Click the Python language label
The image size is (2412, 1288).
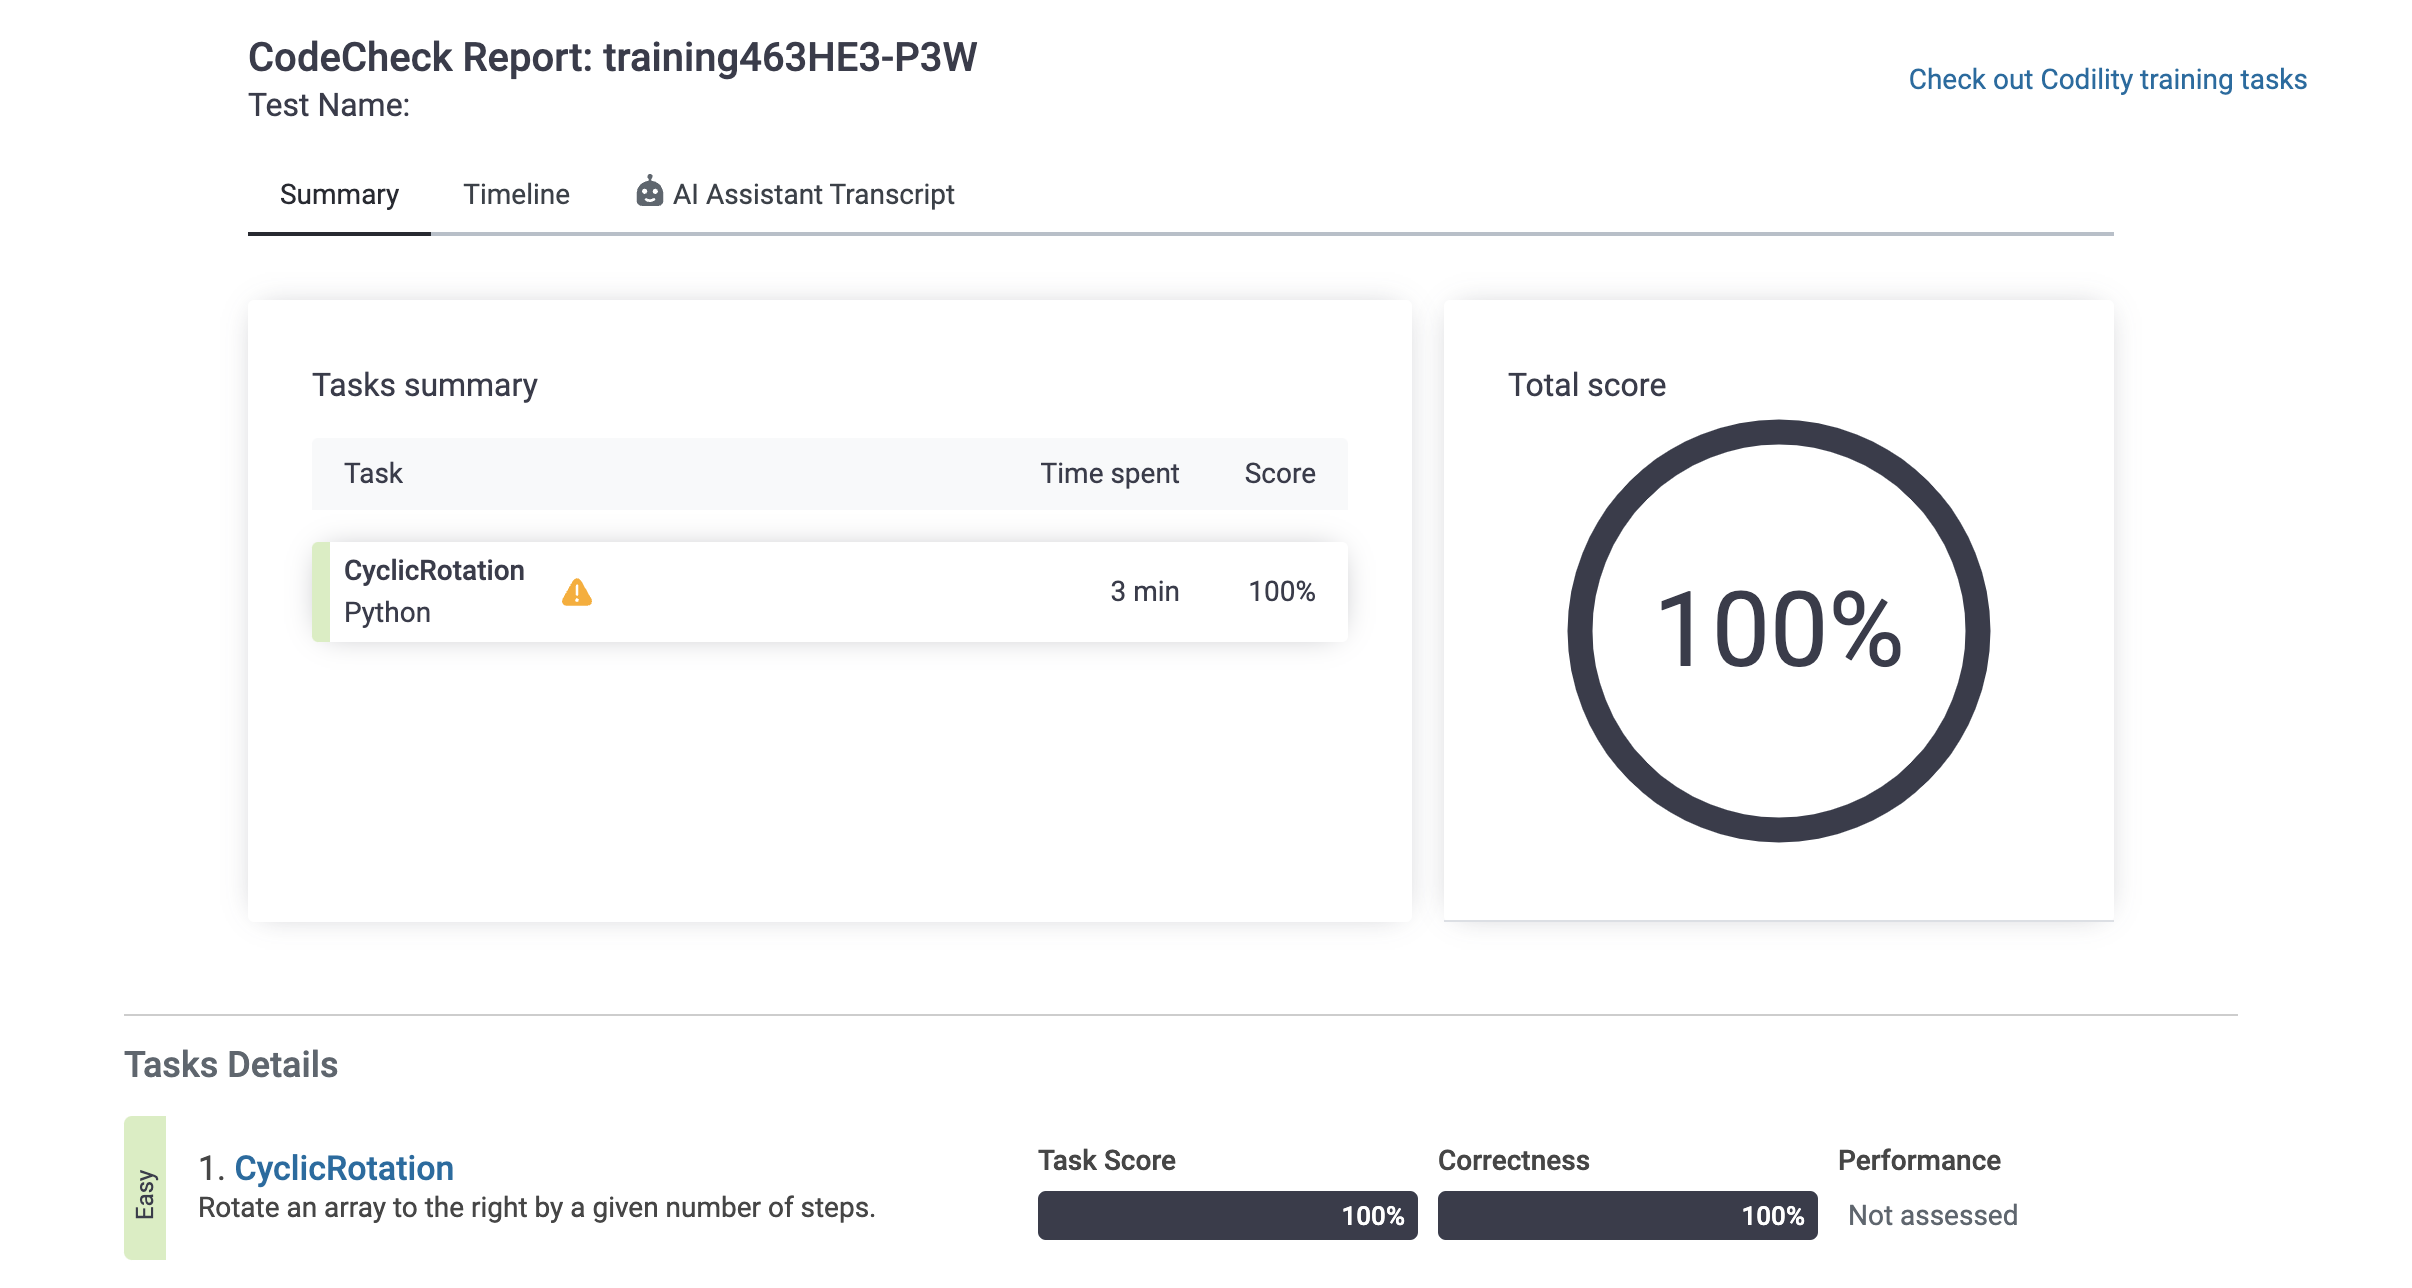(387, 612)
